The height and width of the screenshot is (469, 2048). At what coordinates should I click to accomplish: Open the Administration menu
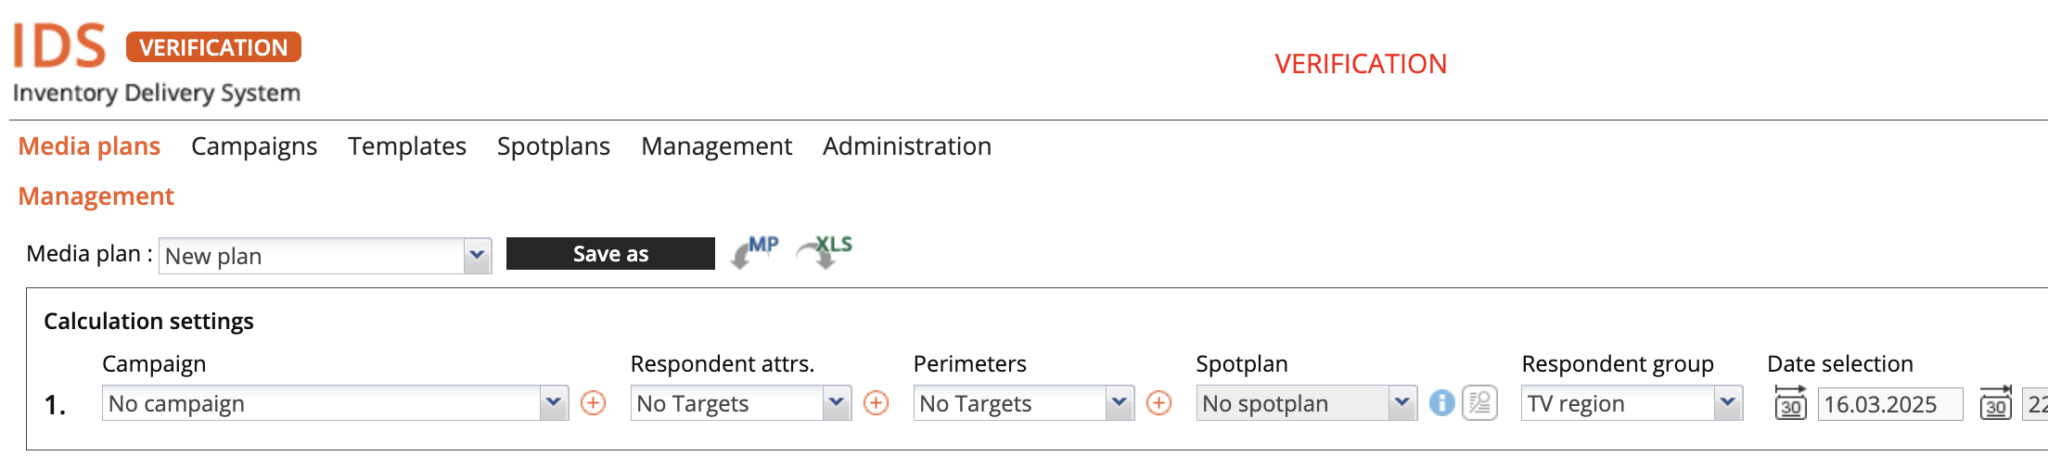coord(907,146)
